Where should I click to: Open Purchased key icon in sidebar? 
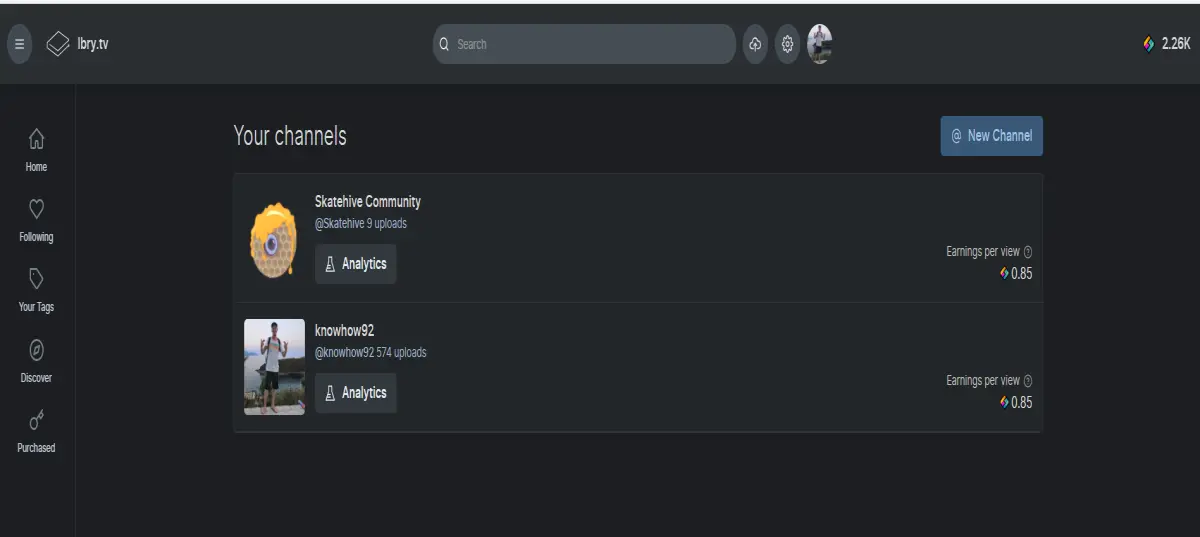36,431
